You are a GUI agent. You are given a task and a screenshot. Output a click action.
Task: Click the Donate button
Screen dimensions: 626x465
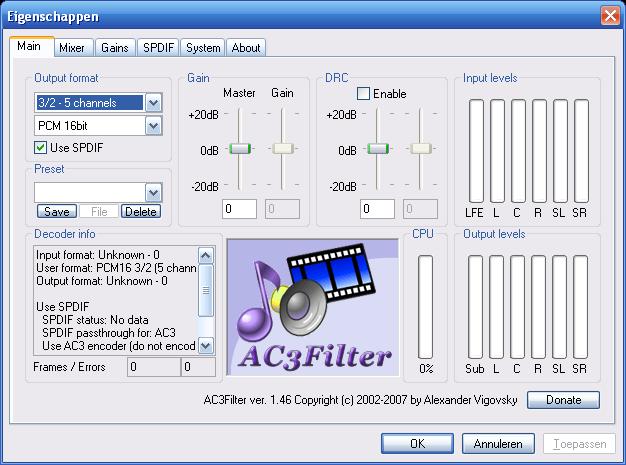(x=563, y=400)
